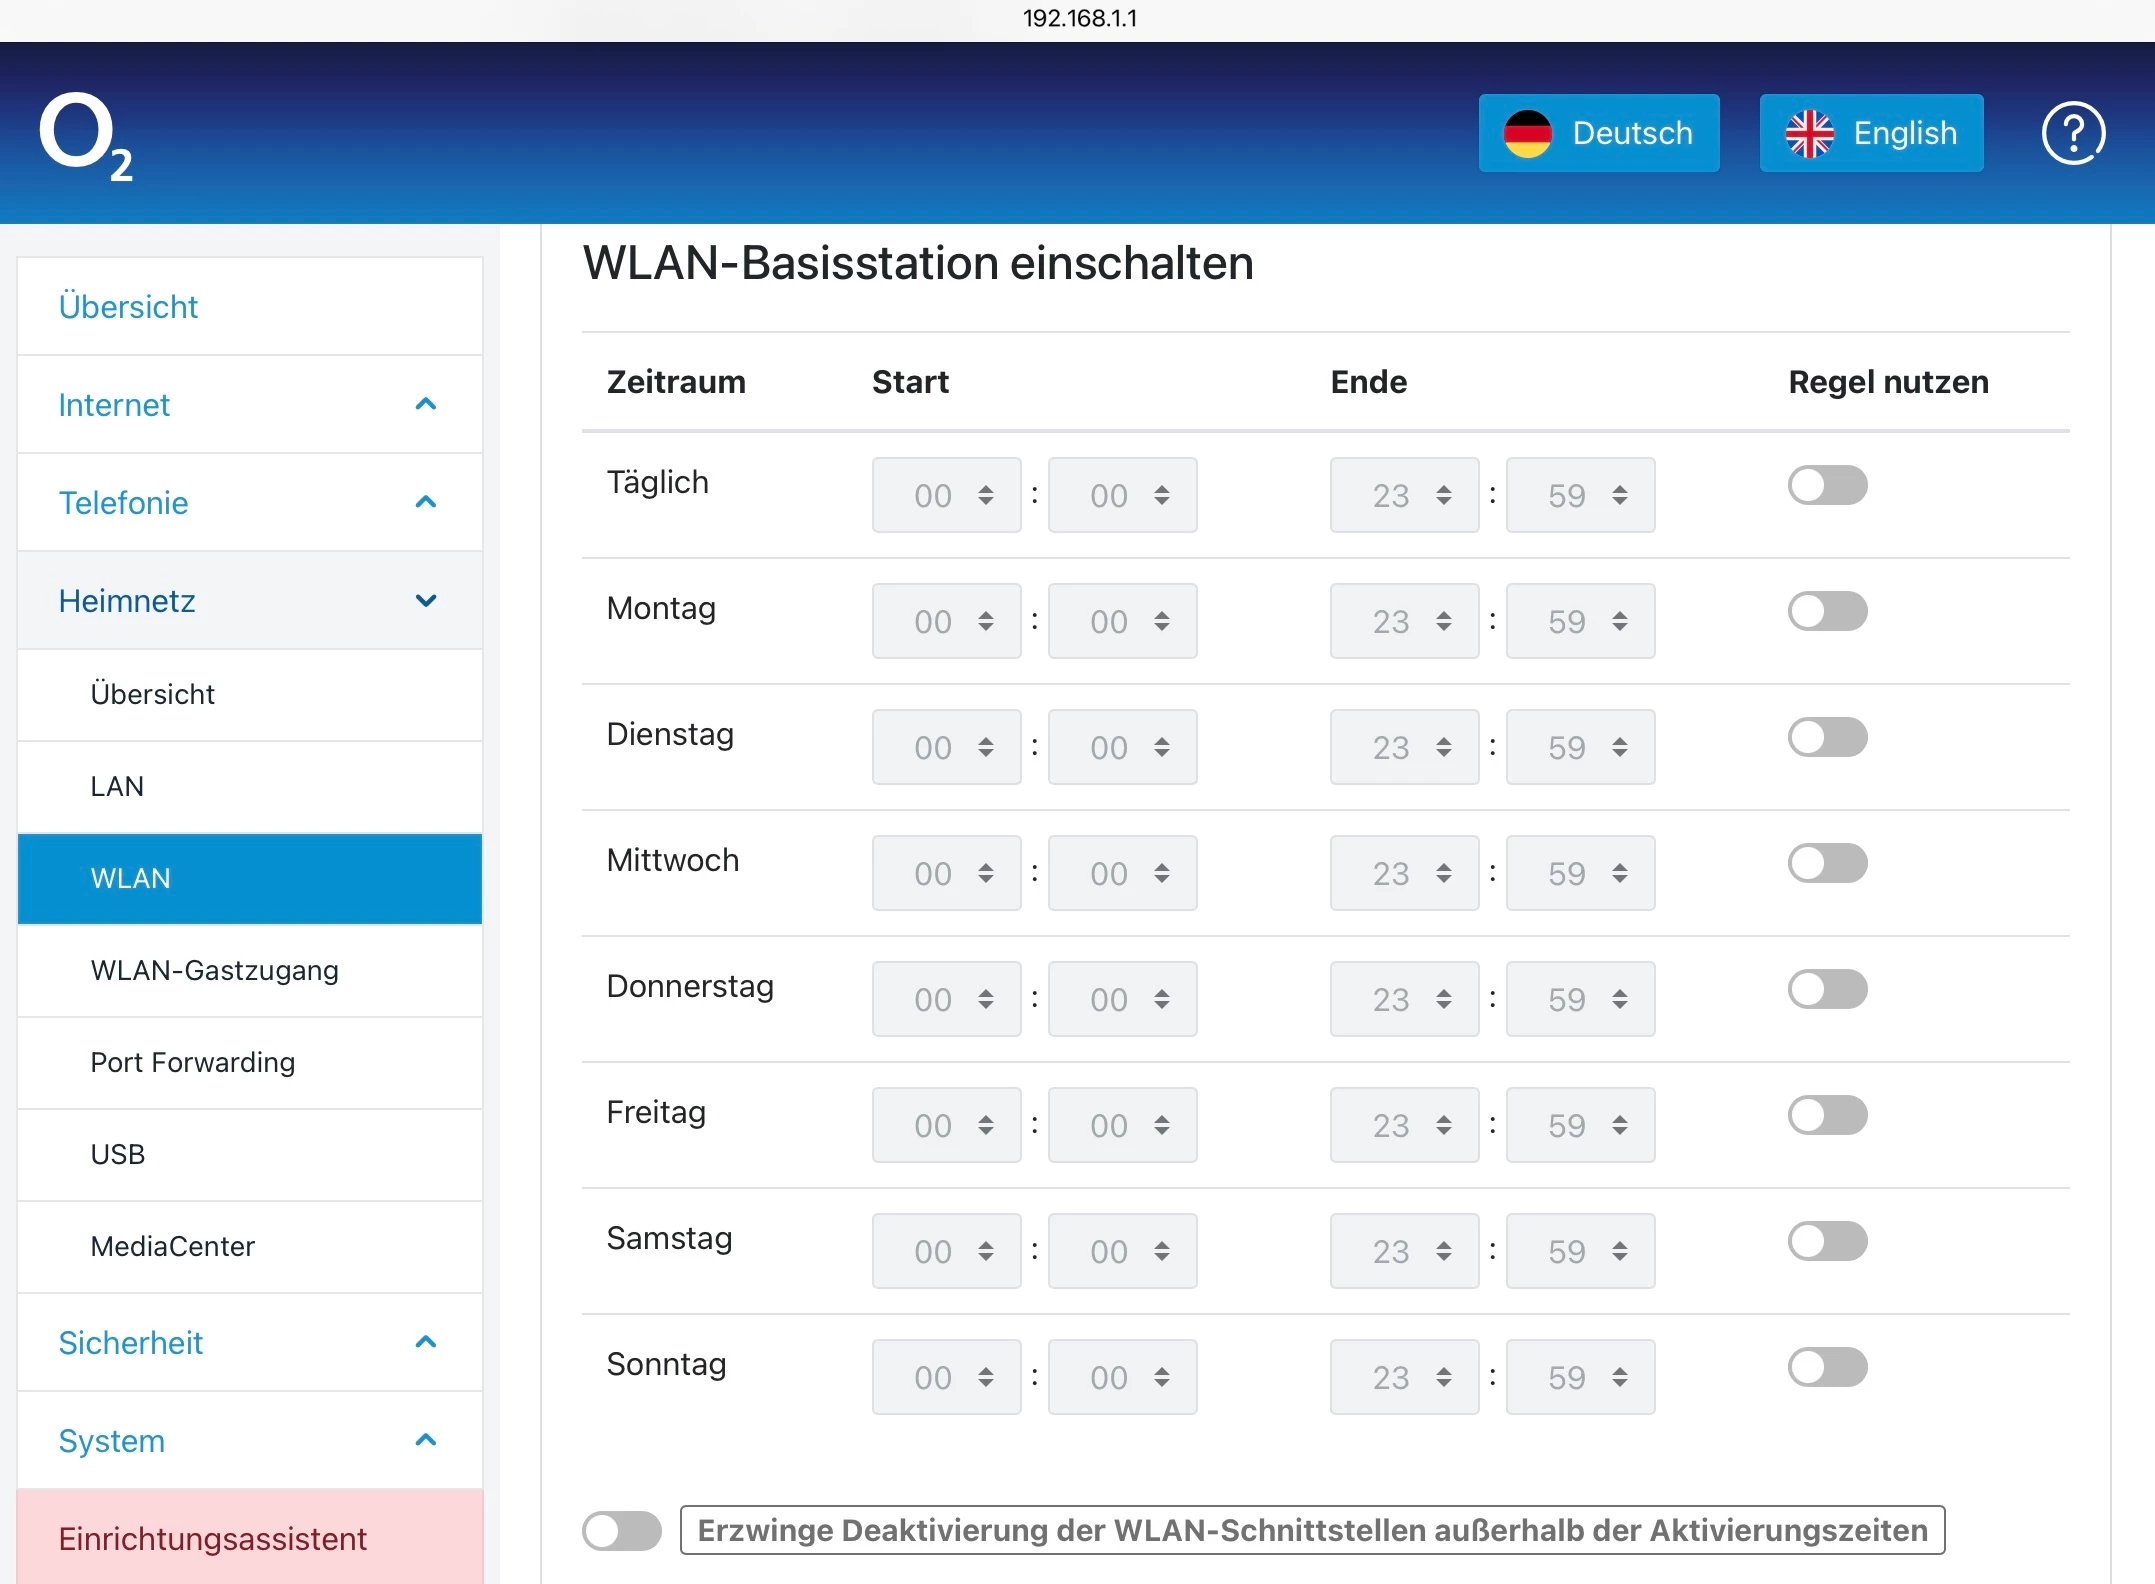The image size is (2155, 1584).
Task: Click the UK flag icon
Action: (x=1809, y=133)
